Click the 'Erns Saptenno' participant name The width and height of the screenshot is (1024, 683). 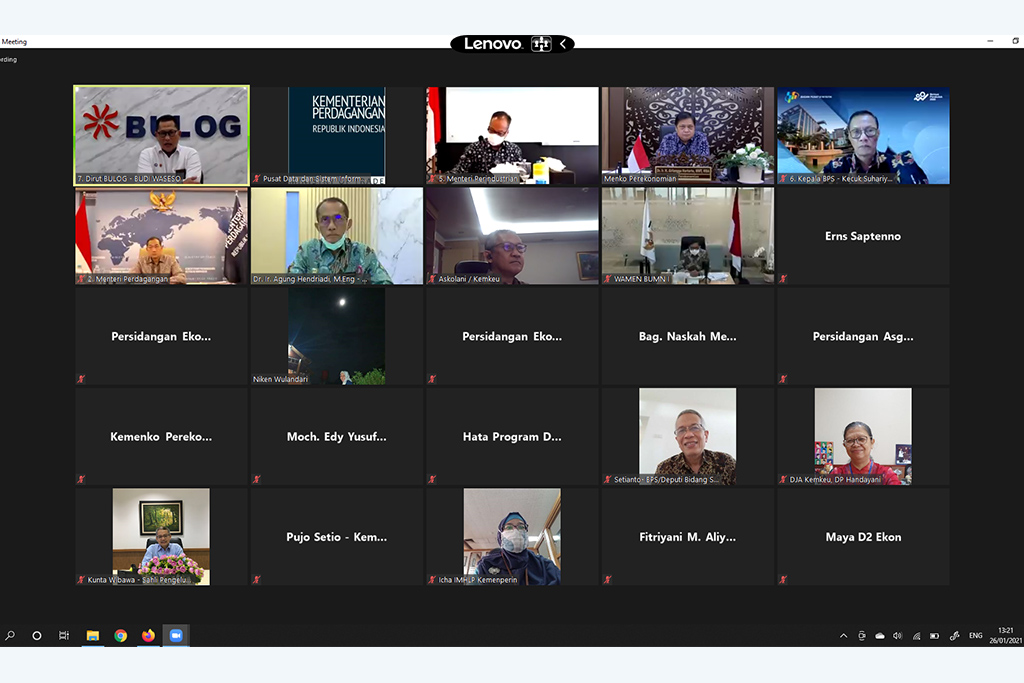pyautogui.click(x=863, y=236)
